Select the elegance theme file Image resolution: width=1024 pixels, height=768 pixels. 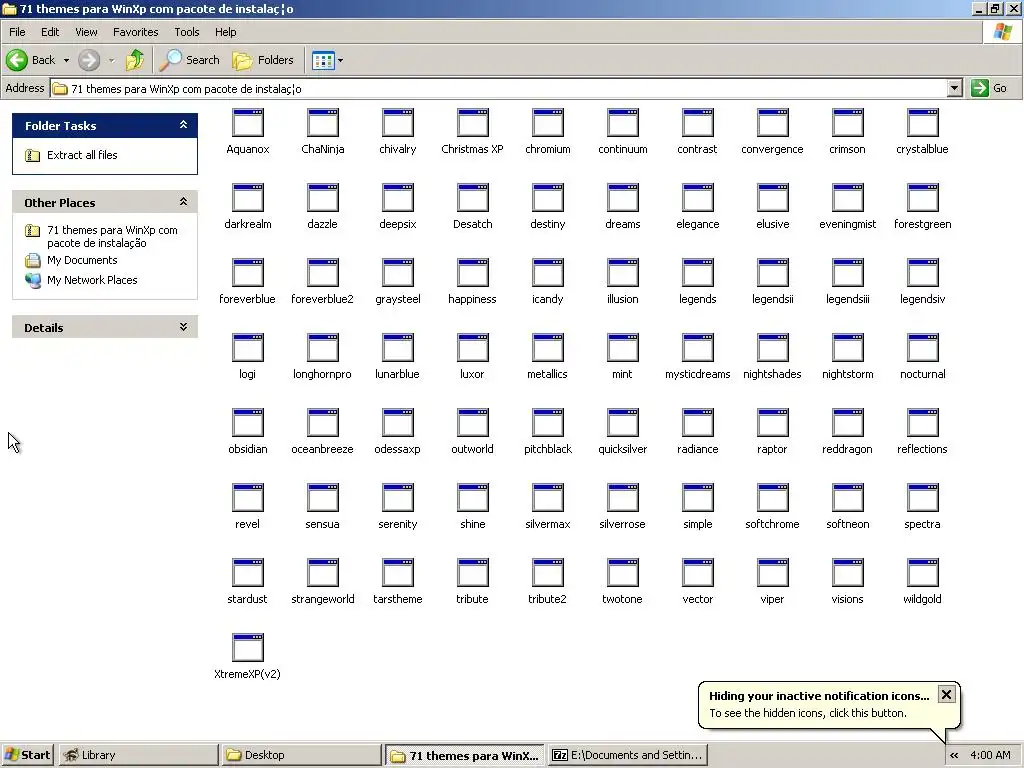(697, 207)
